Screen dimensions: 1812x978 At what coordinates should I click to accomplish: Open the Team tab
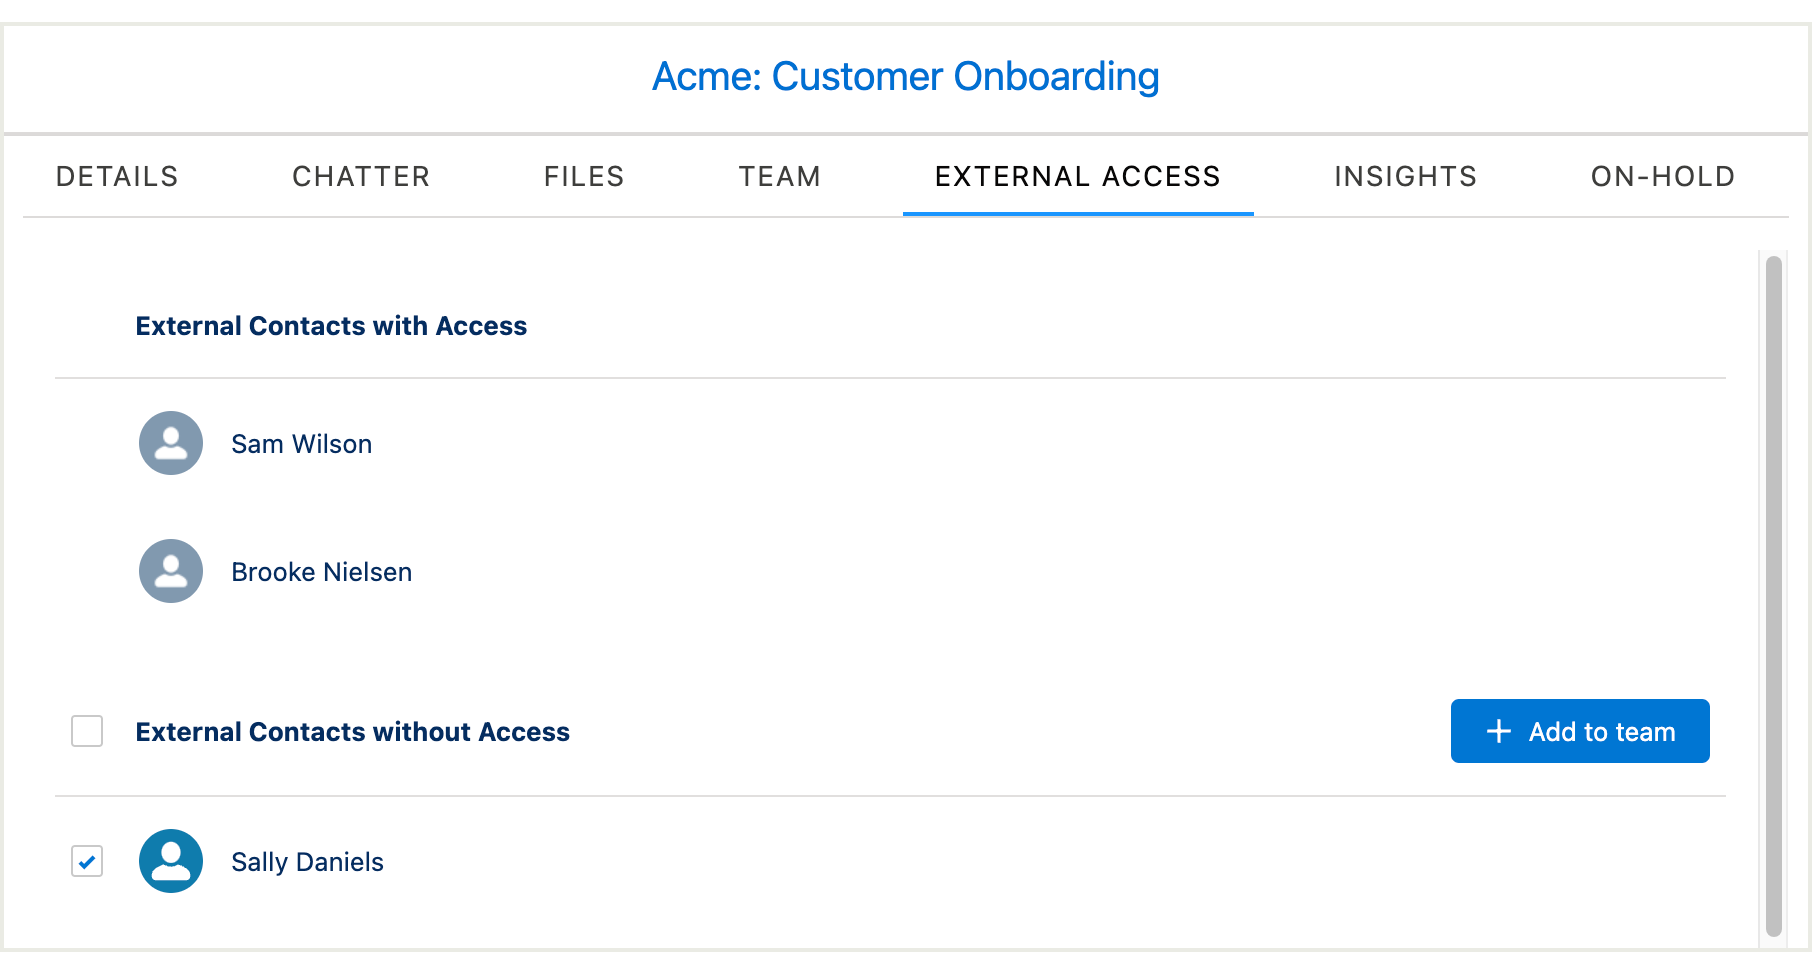779,176
